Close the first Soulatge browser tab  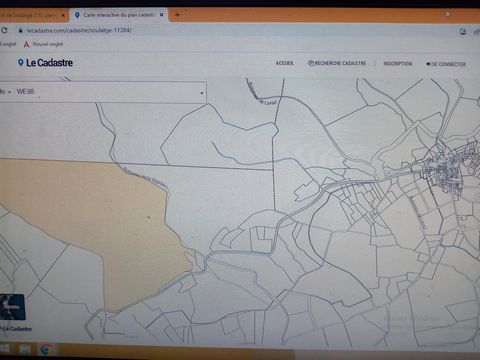(63, 15)
